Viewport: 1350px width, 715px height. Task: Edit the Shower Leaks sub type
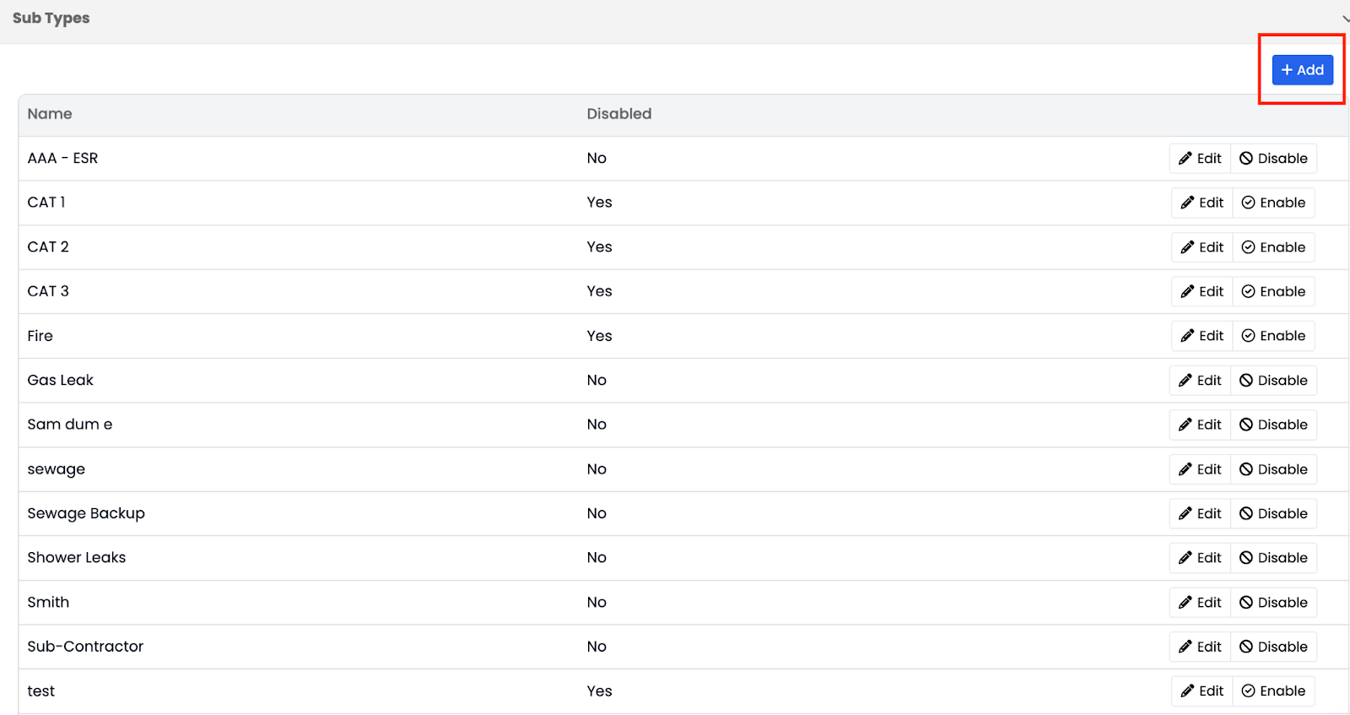[1200, 558]
